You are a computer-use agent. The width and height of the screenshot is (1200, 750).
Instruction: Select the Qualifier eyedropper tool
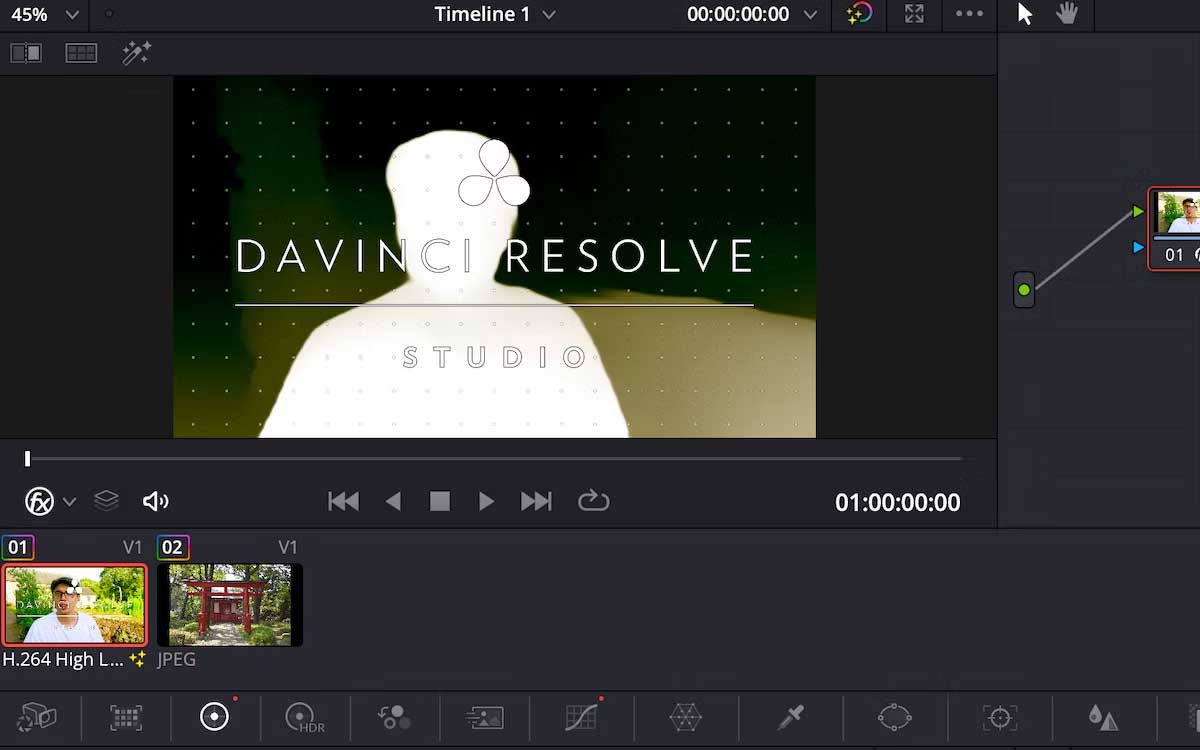(790, 717)
